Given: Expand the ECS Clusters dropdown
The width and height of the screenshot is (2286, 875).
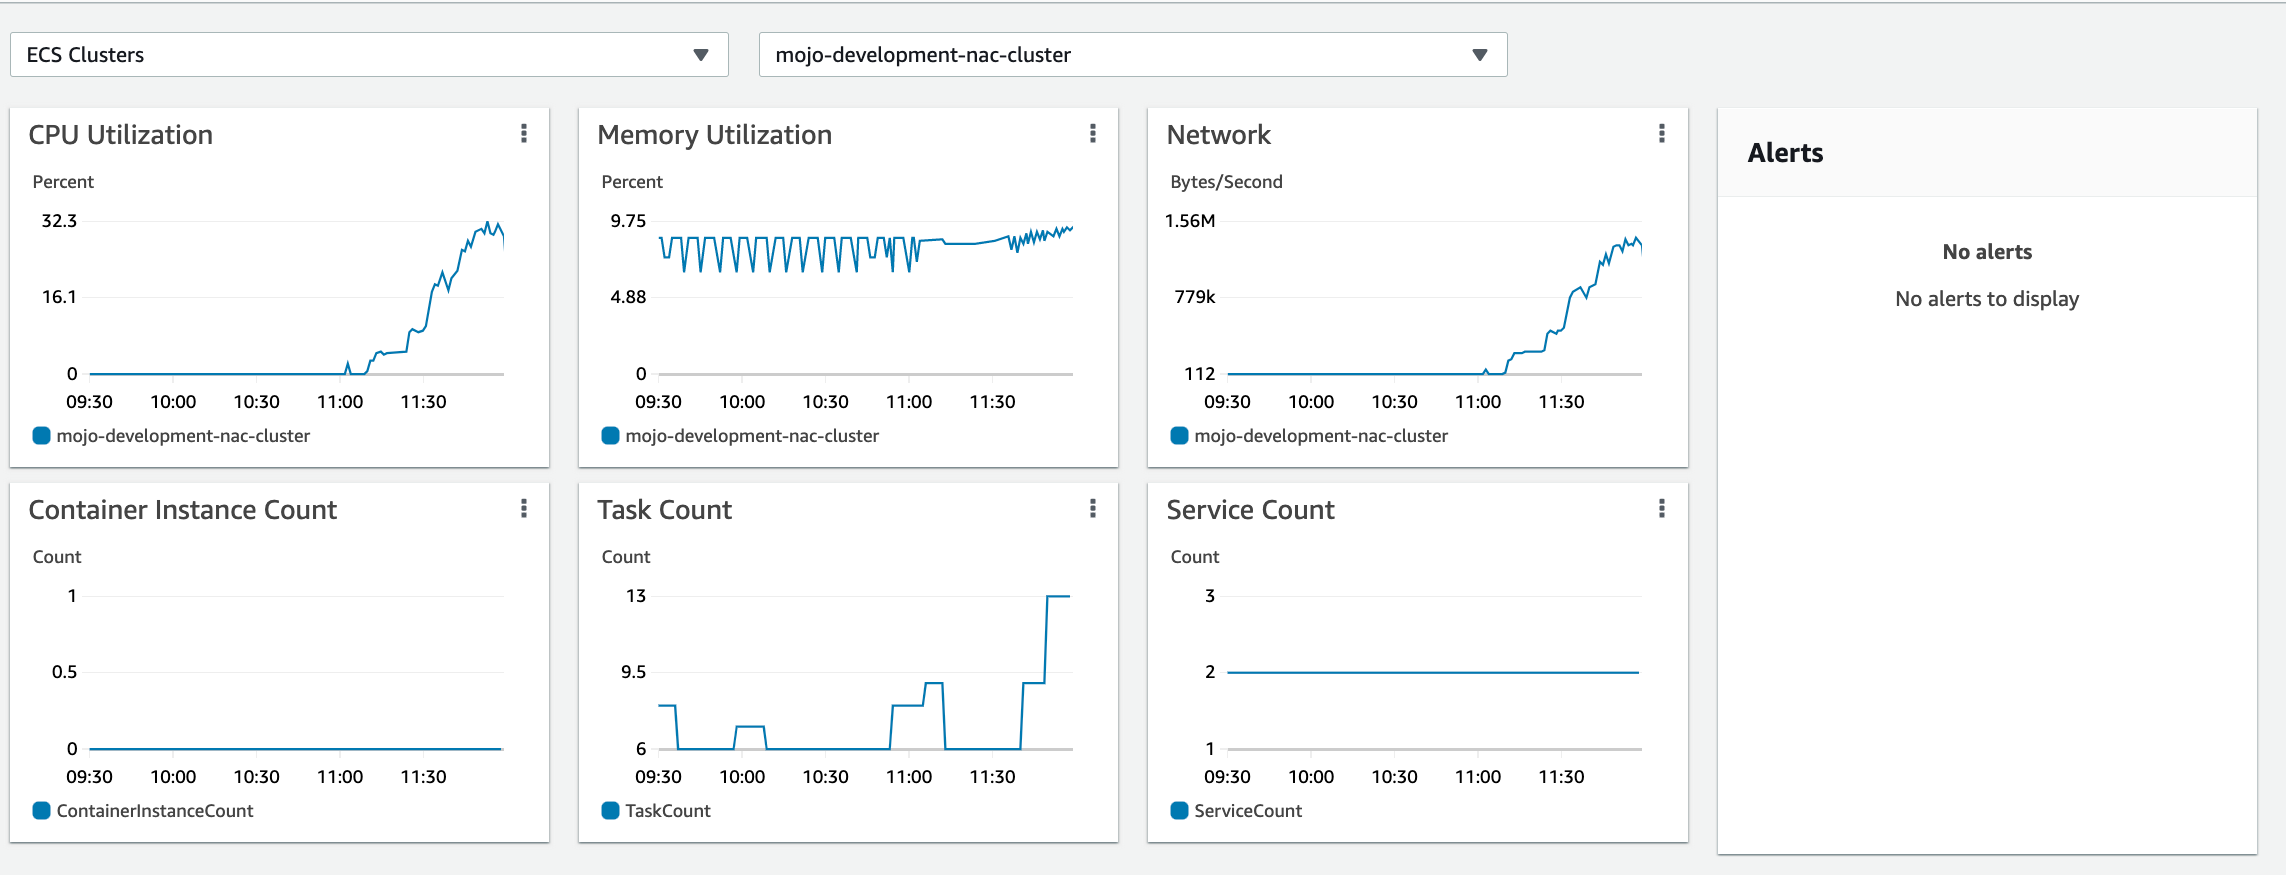Looking at the screenshot, I should (x=369, y=55).
